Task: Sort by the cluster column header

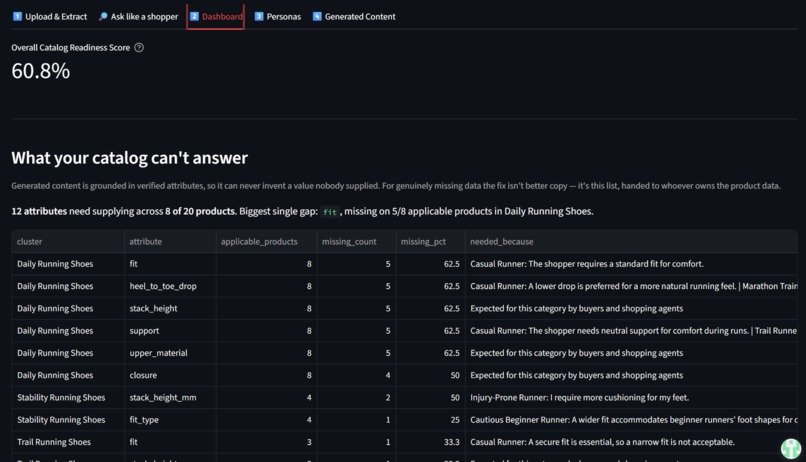Action: point(68,242)
